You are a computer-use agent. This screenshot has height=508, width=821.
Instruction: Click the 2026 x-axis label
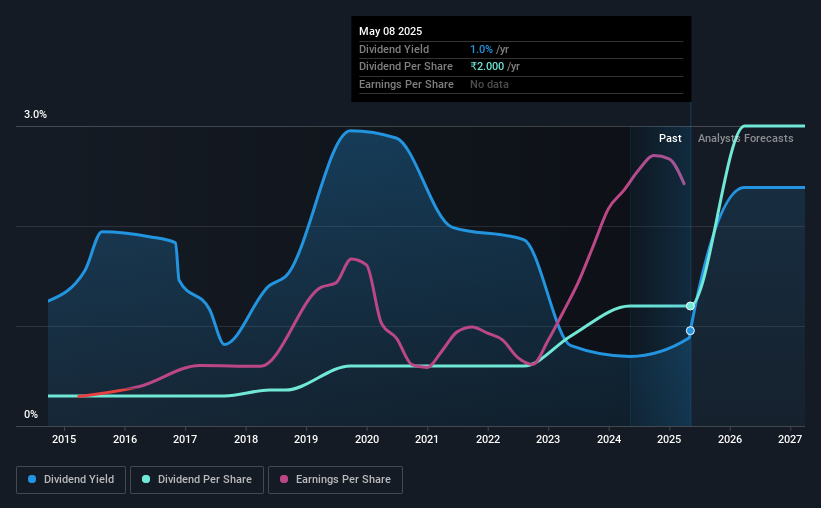(x=730, y=439)
